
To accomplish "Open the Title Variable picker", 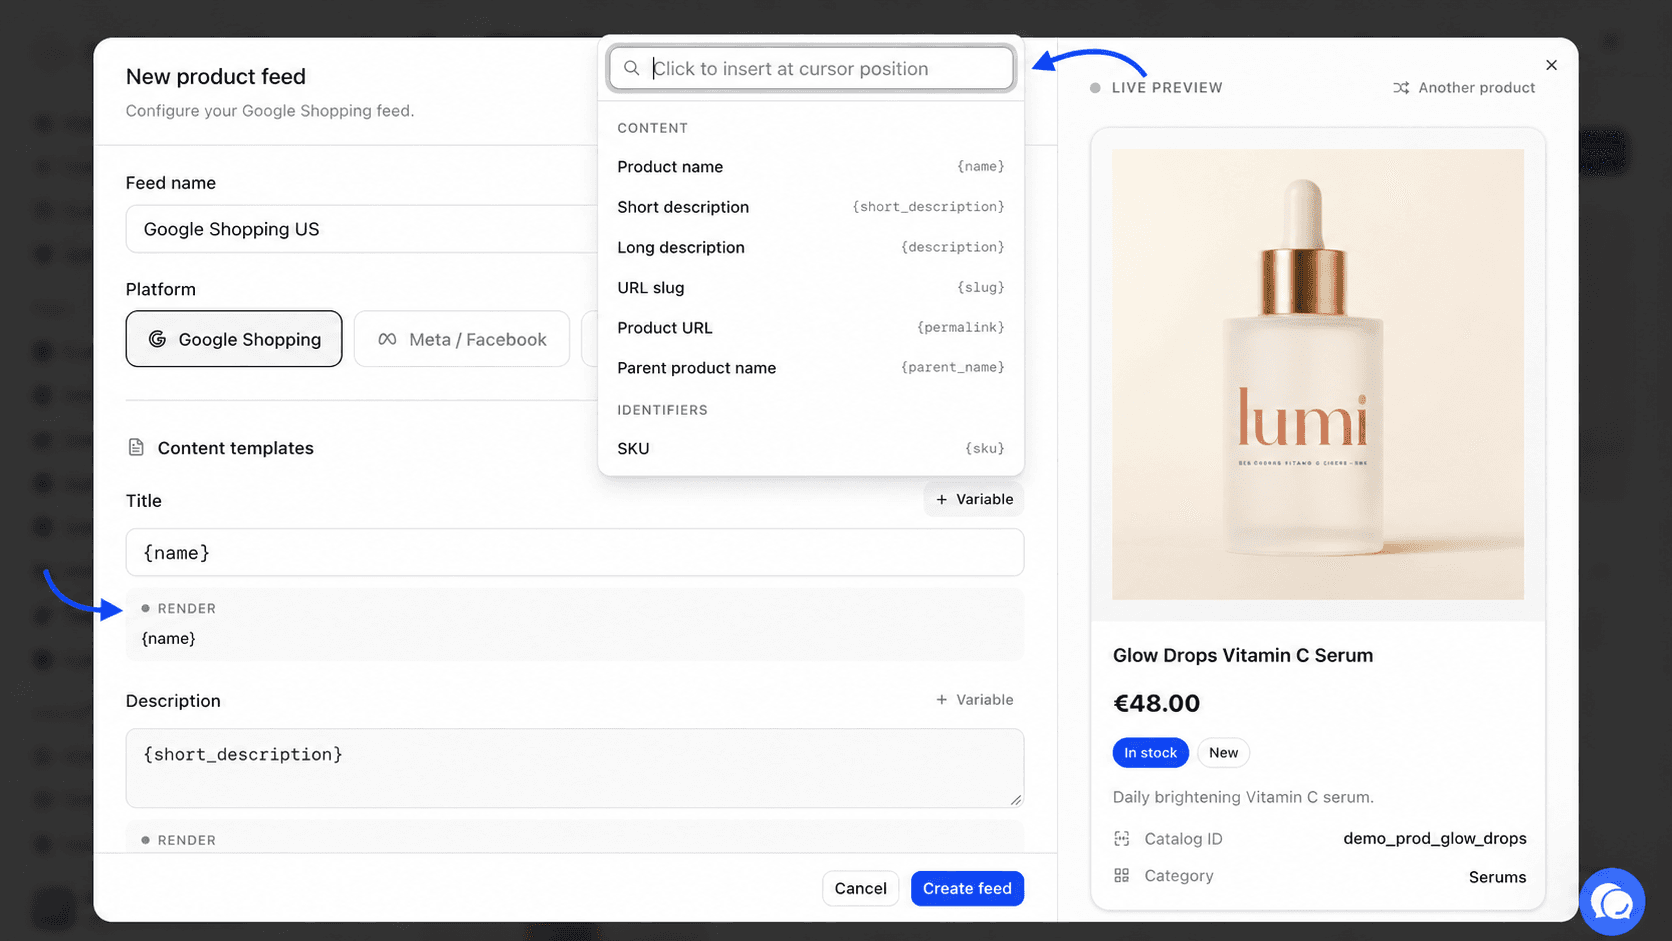I will click(x=974, y=499).
